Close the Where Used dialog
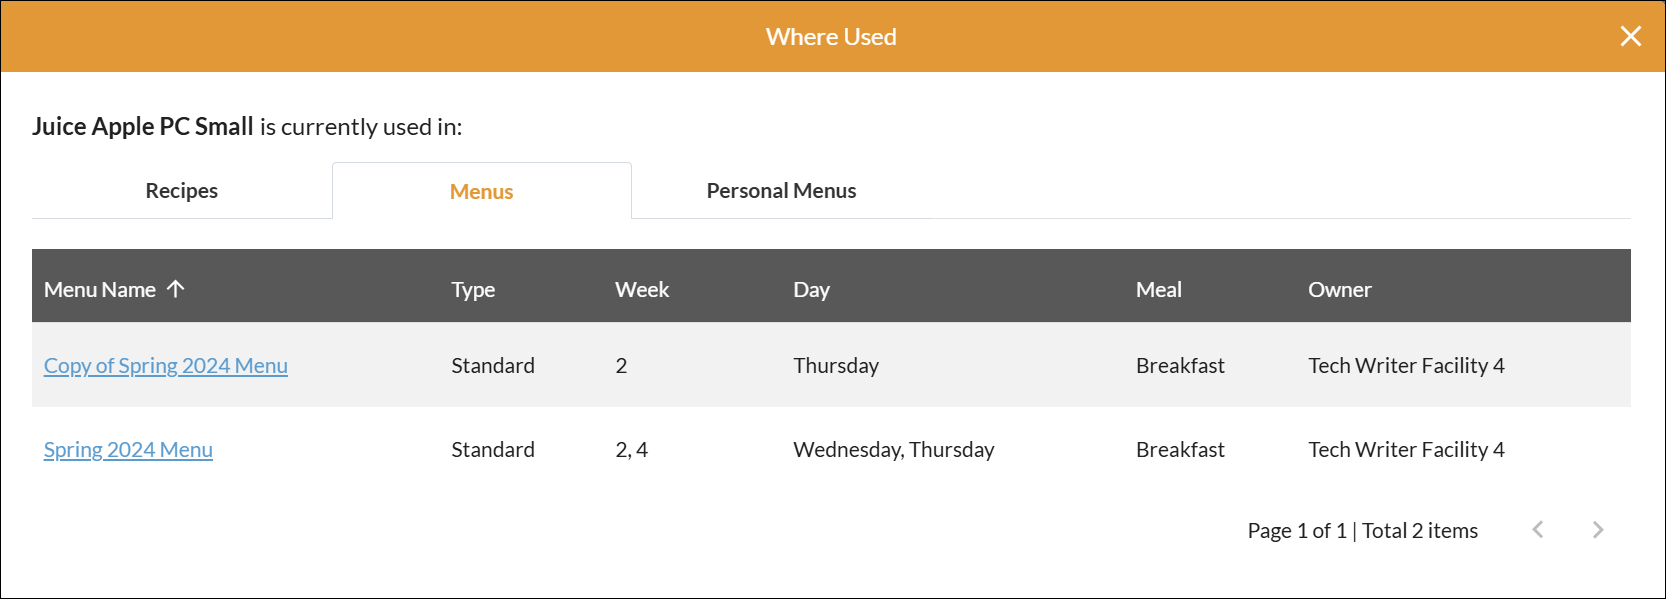 pyautogui.click(x=1630, y=36)
